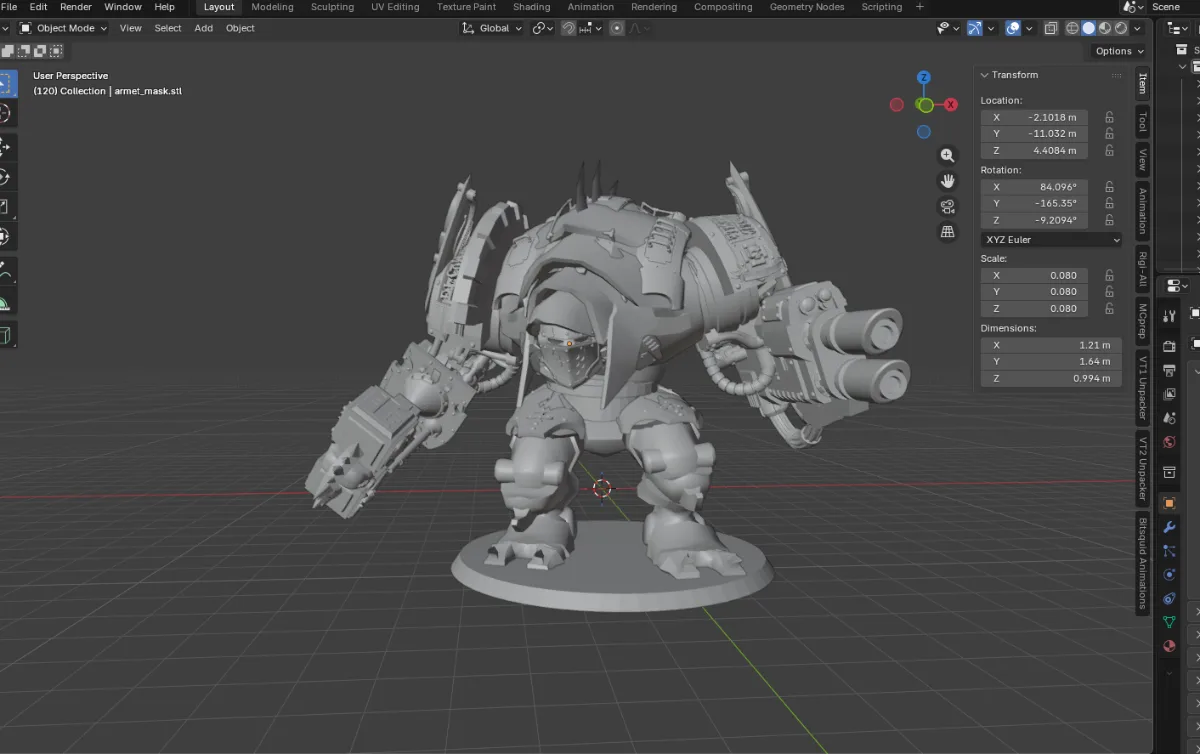Open the Modifiers wrench properties tab
1200x754 pixels.
1169,527
